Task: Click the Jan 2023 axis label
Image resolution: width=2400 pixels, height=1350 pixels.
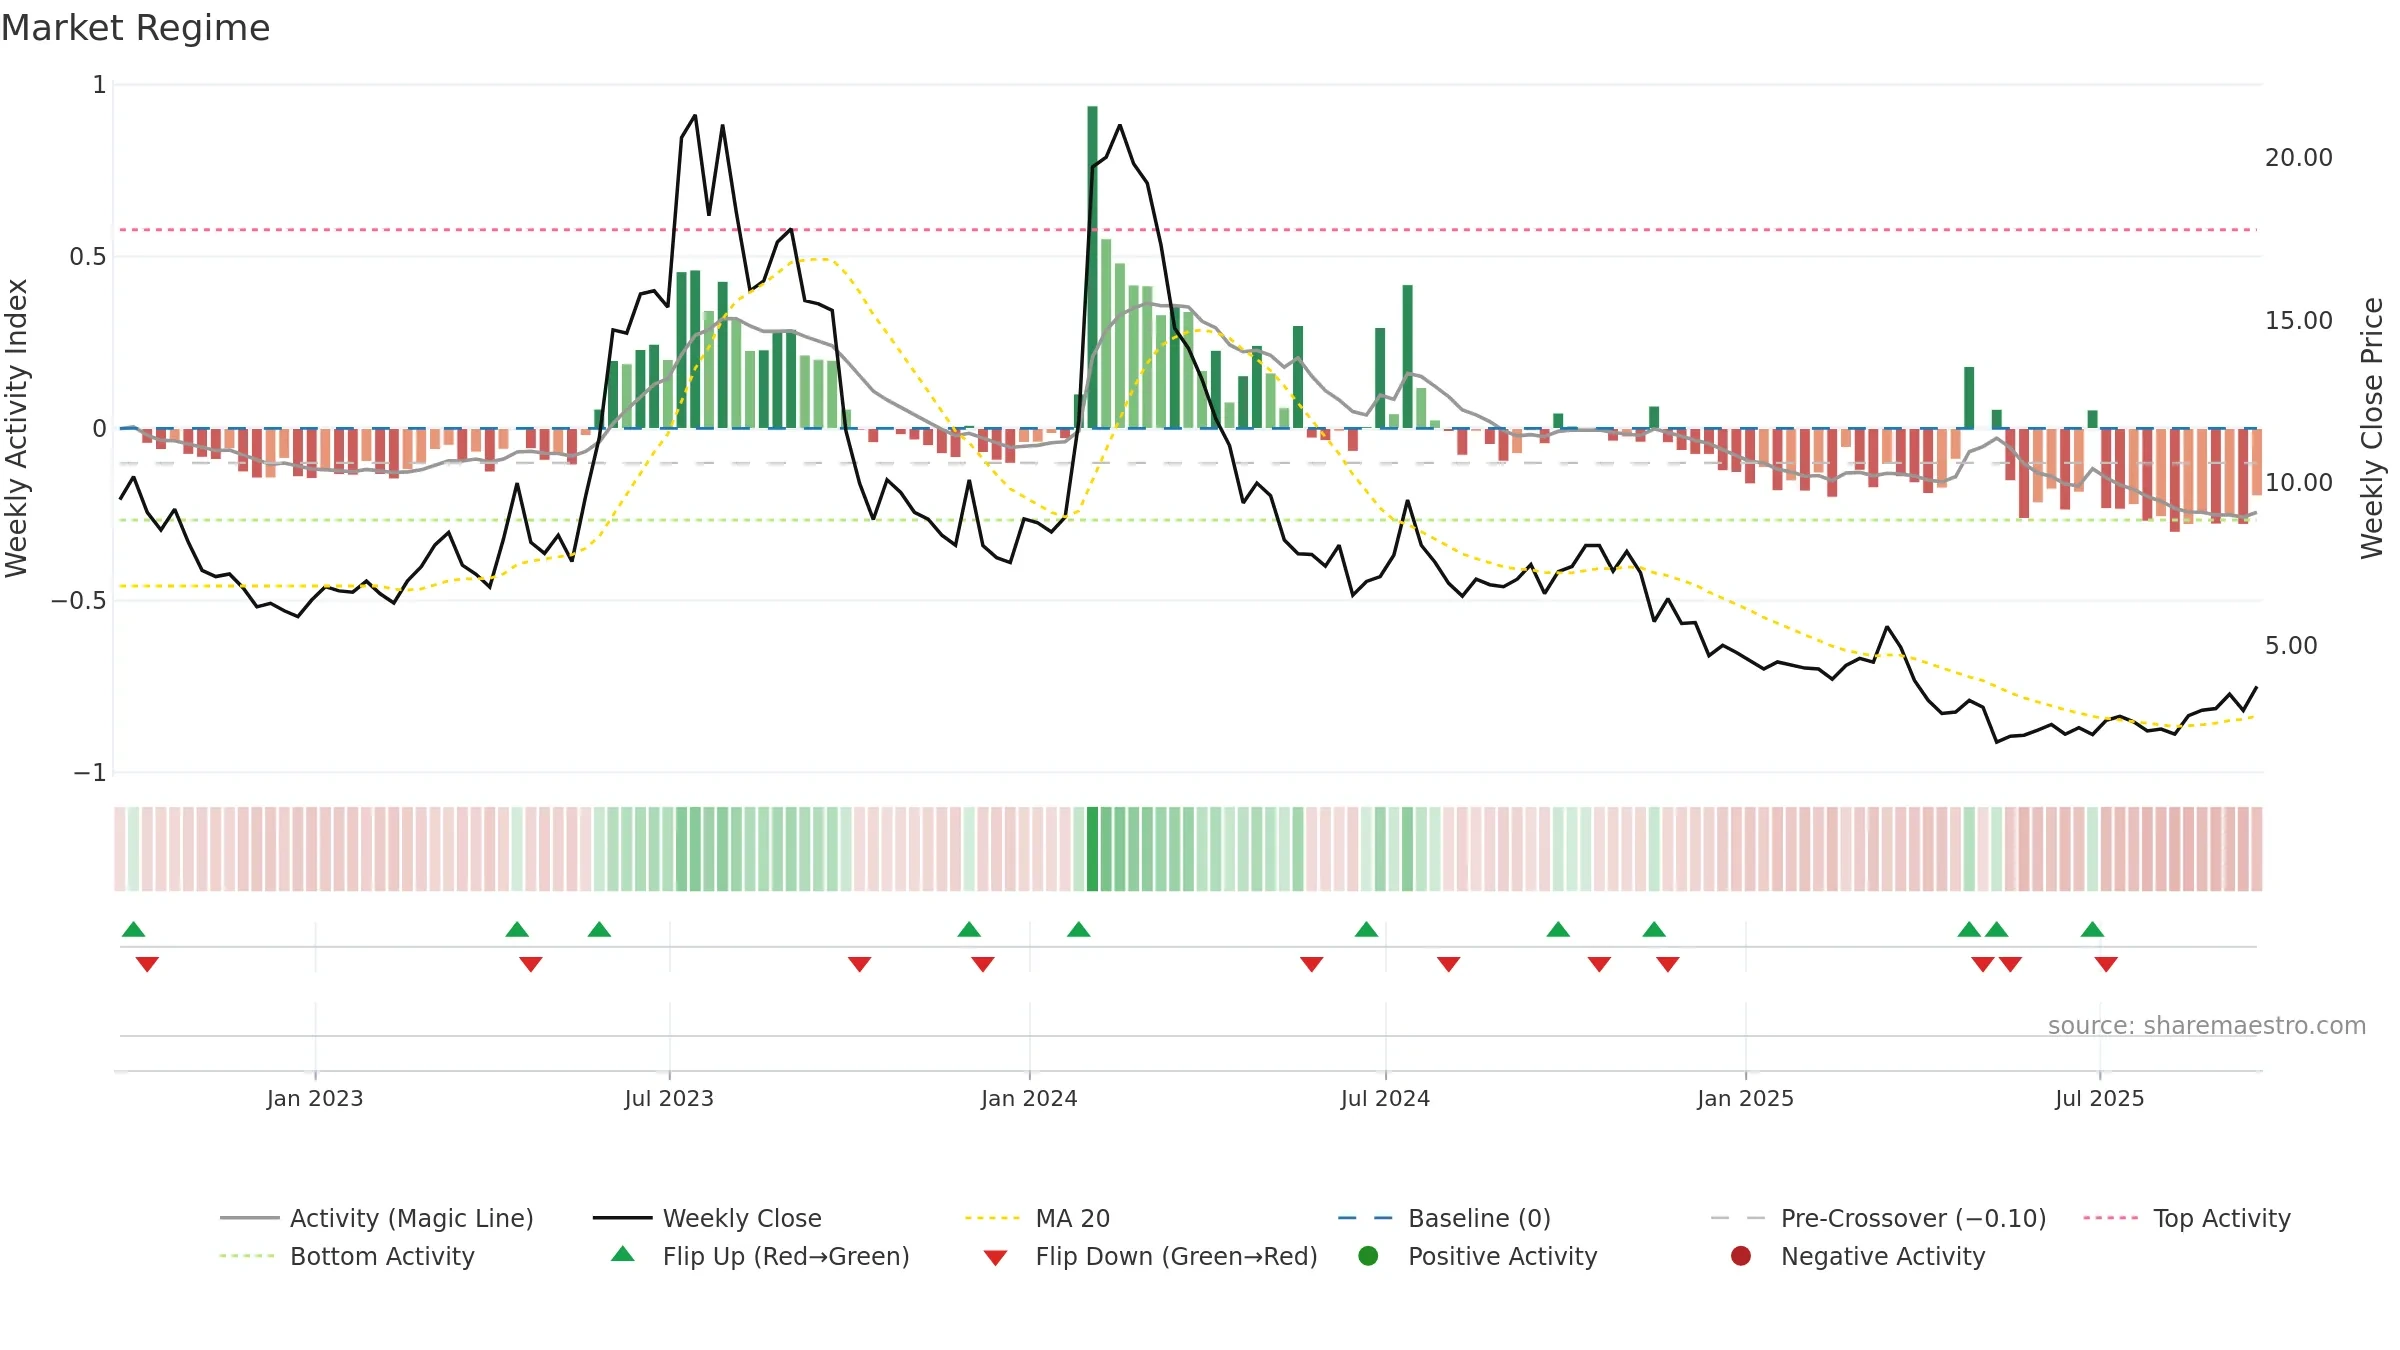Action: click(315, 1098)
